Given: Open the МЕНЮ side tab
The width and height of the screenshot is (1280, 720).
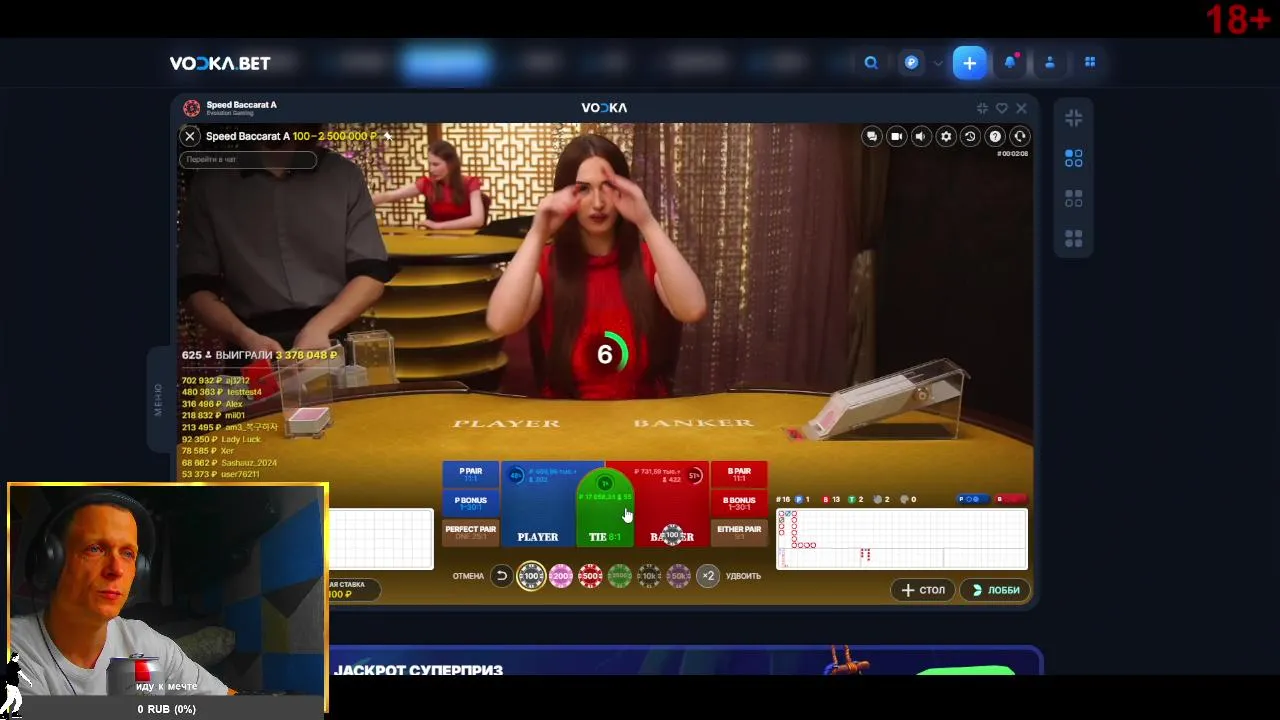Looking at the screenshot, I should click(157, 399).
